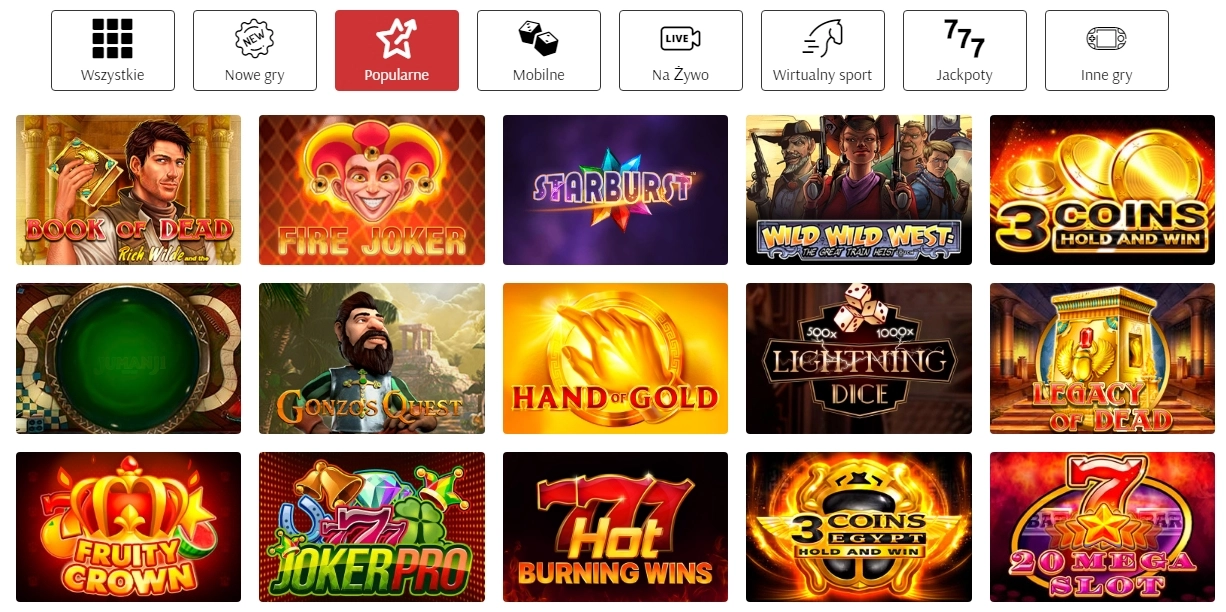1226x612 pixels.
Task: Click the Popularne star icon tab
Action: [397, 50]
